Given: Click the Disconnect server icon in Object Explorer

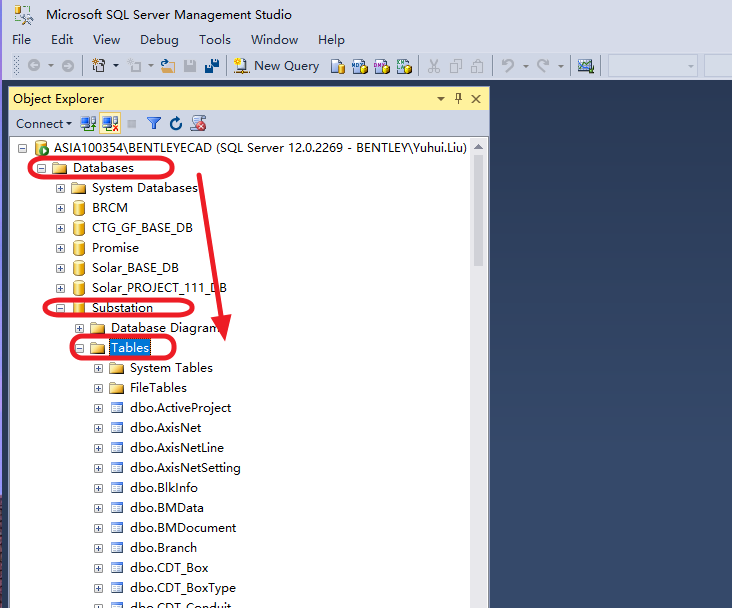Looking at the screenshot, I should click(x=111, y=124).
